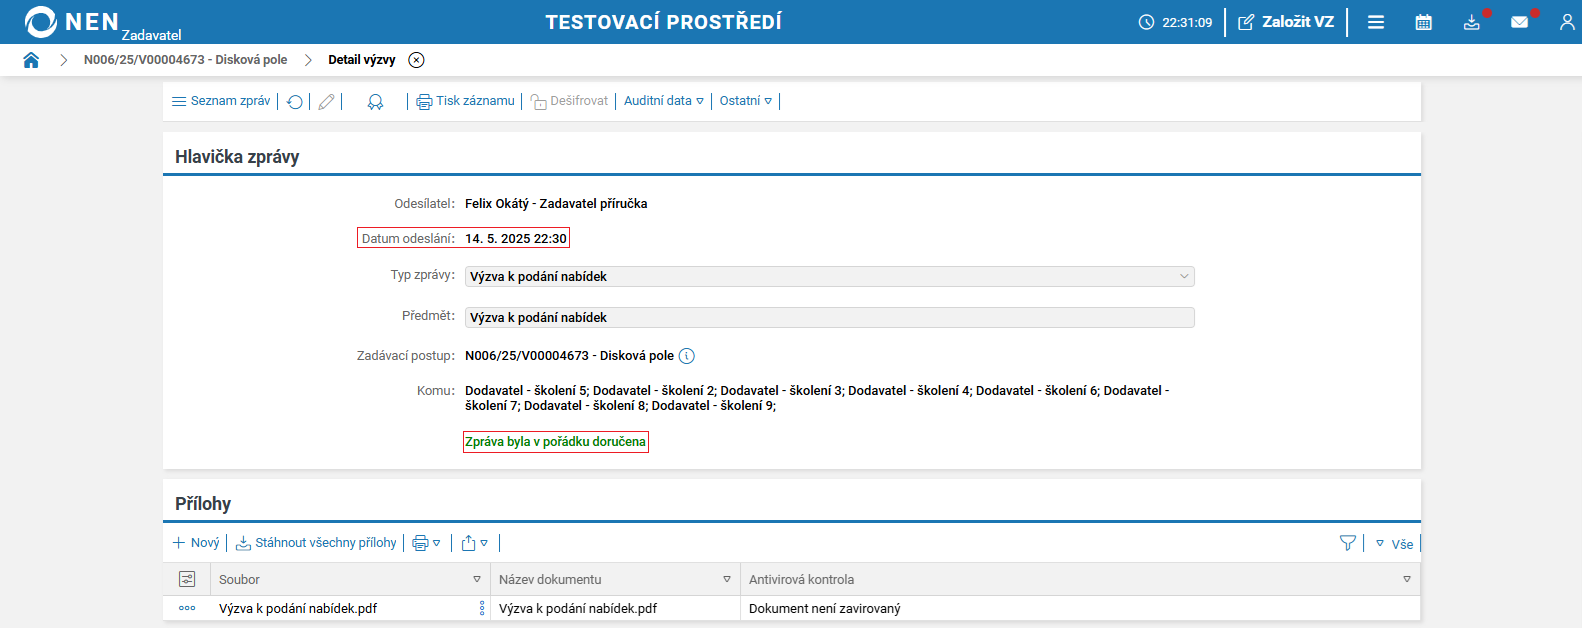The width and height of the screenshot is (1582, 628).
Task: Click Dešifrovat toolbar item
Action: click(x=569, y=101)
